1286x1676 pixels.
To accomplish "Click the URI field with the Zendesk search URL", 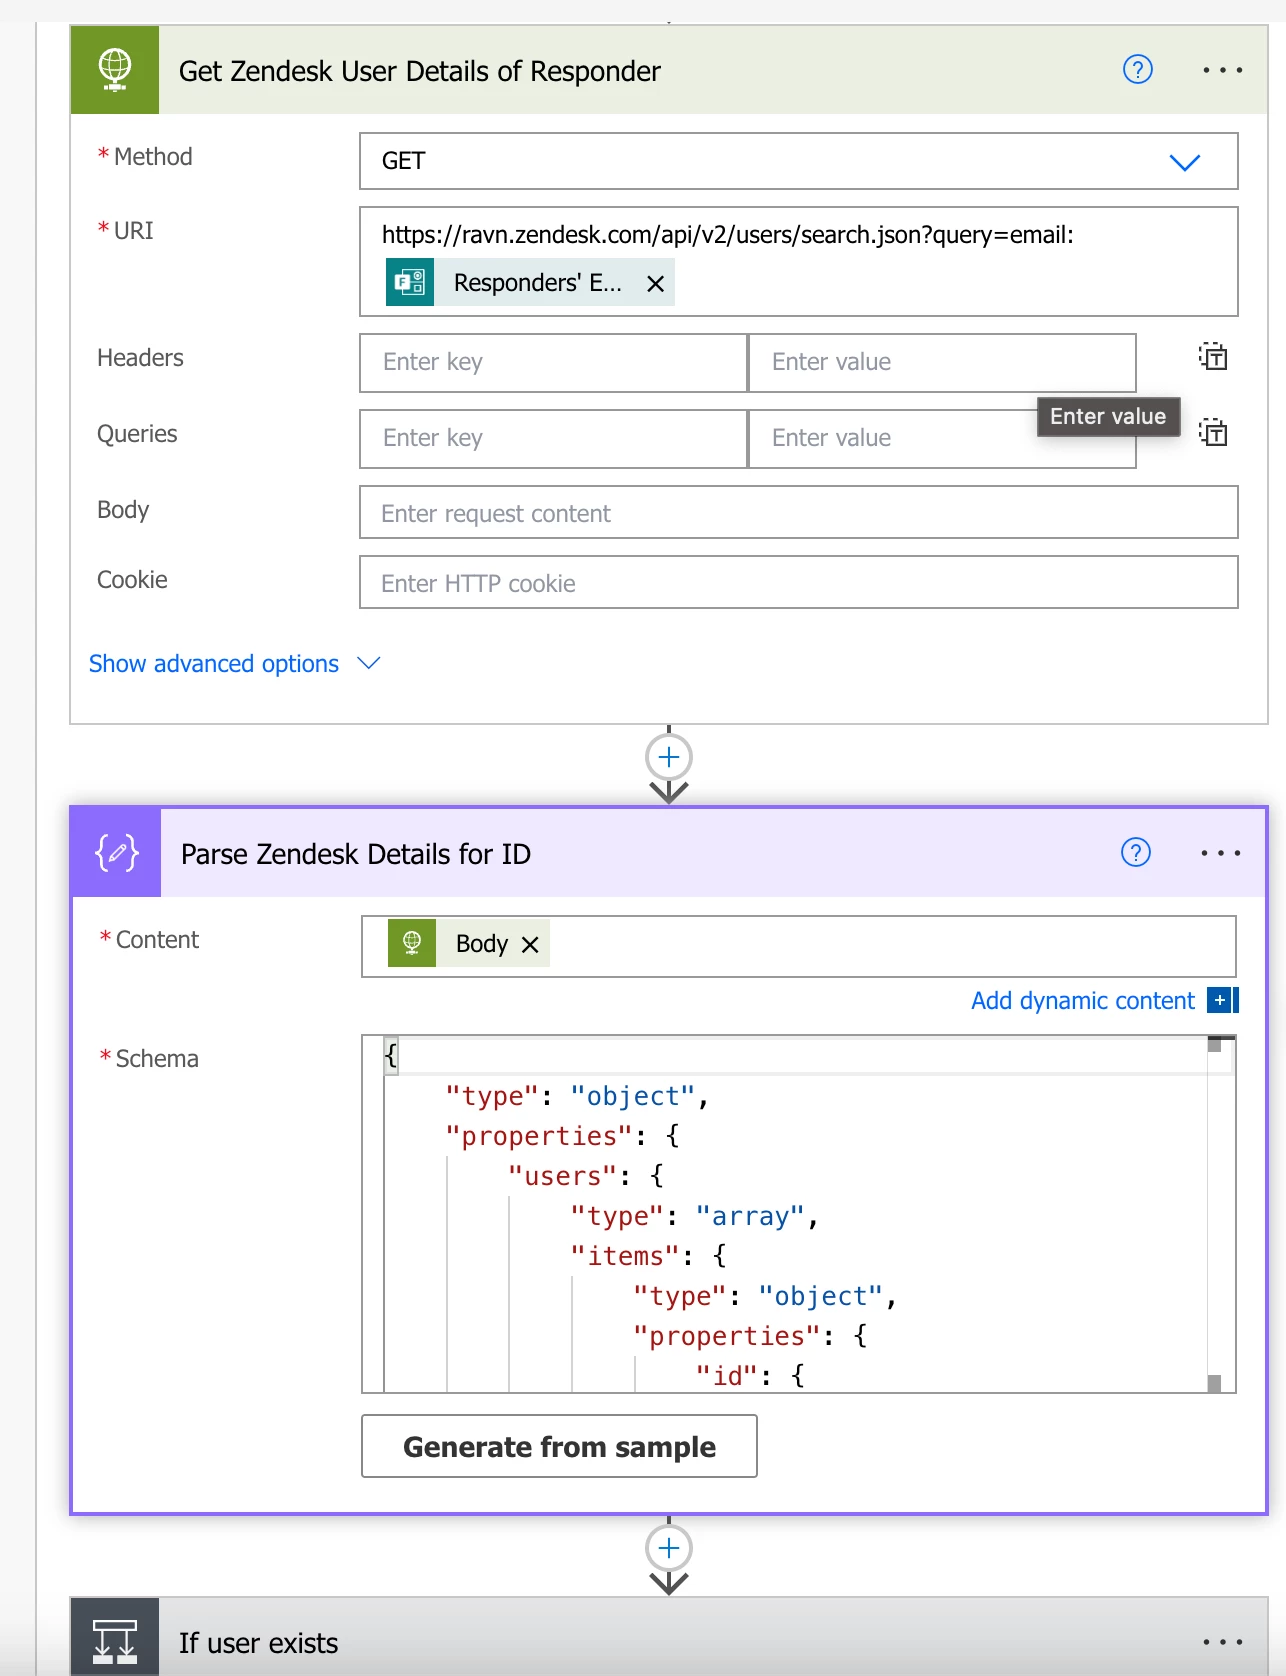I will (x=798, y=261).
